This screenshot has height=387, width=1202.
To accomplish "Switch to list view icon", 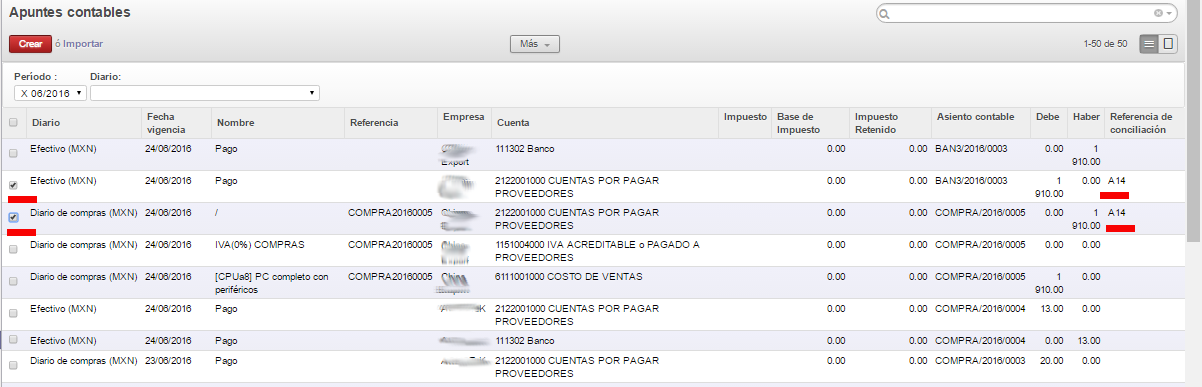I will [x=1149, y=44].
